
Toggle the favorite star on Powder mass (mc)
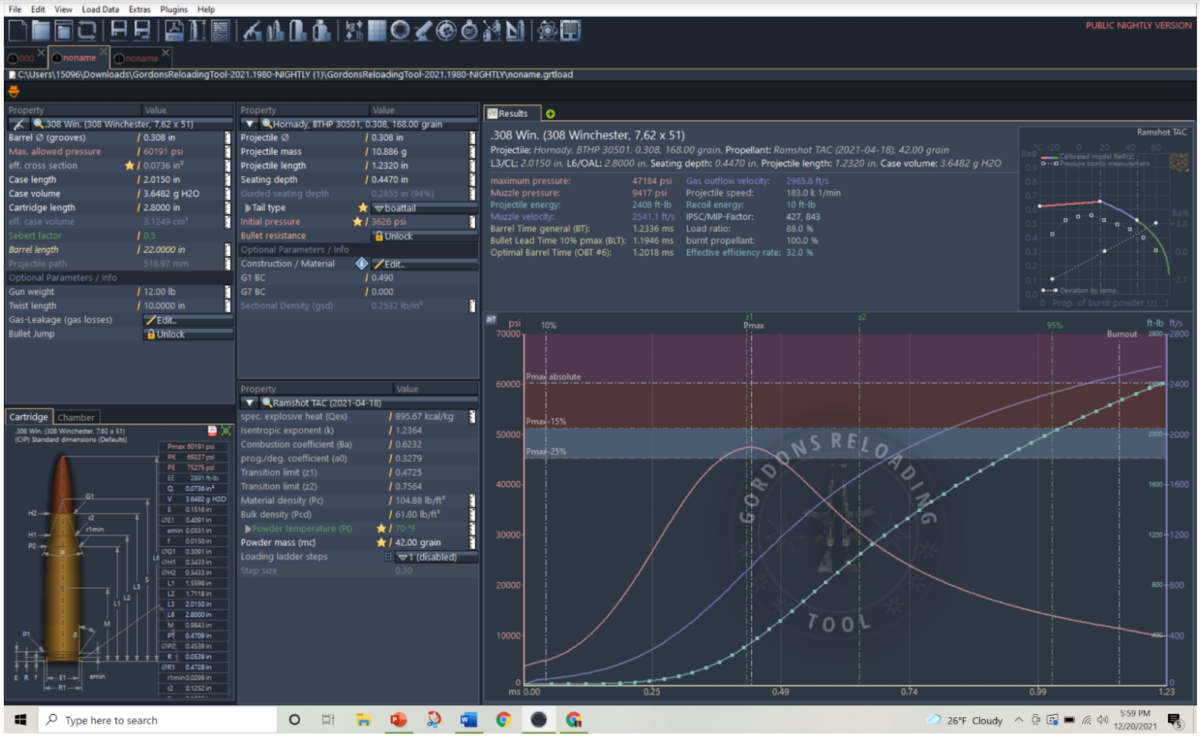click(x=381, y=542)
